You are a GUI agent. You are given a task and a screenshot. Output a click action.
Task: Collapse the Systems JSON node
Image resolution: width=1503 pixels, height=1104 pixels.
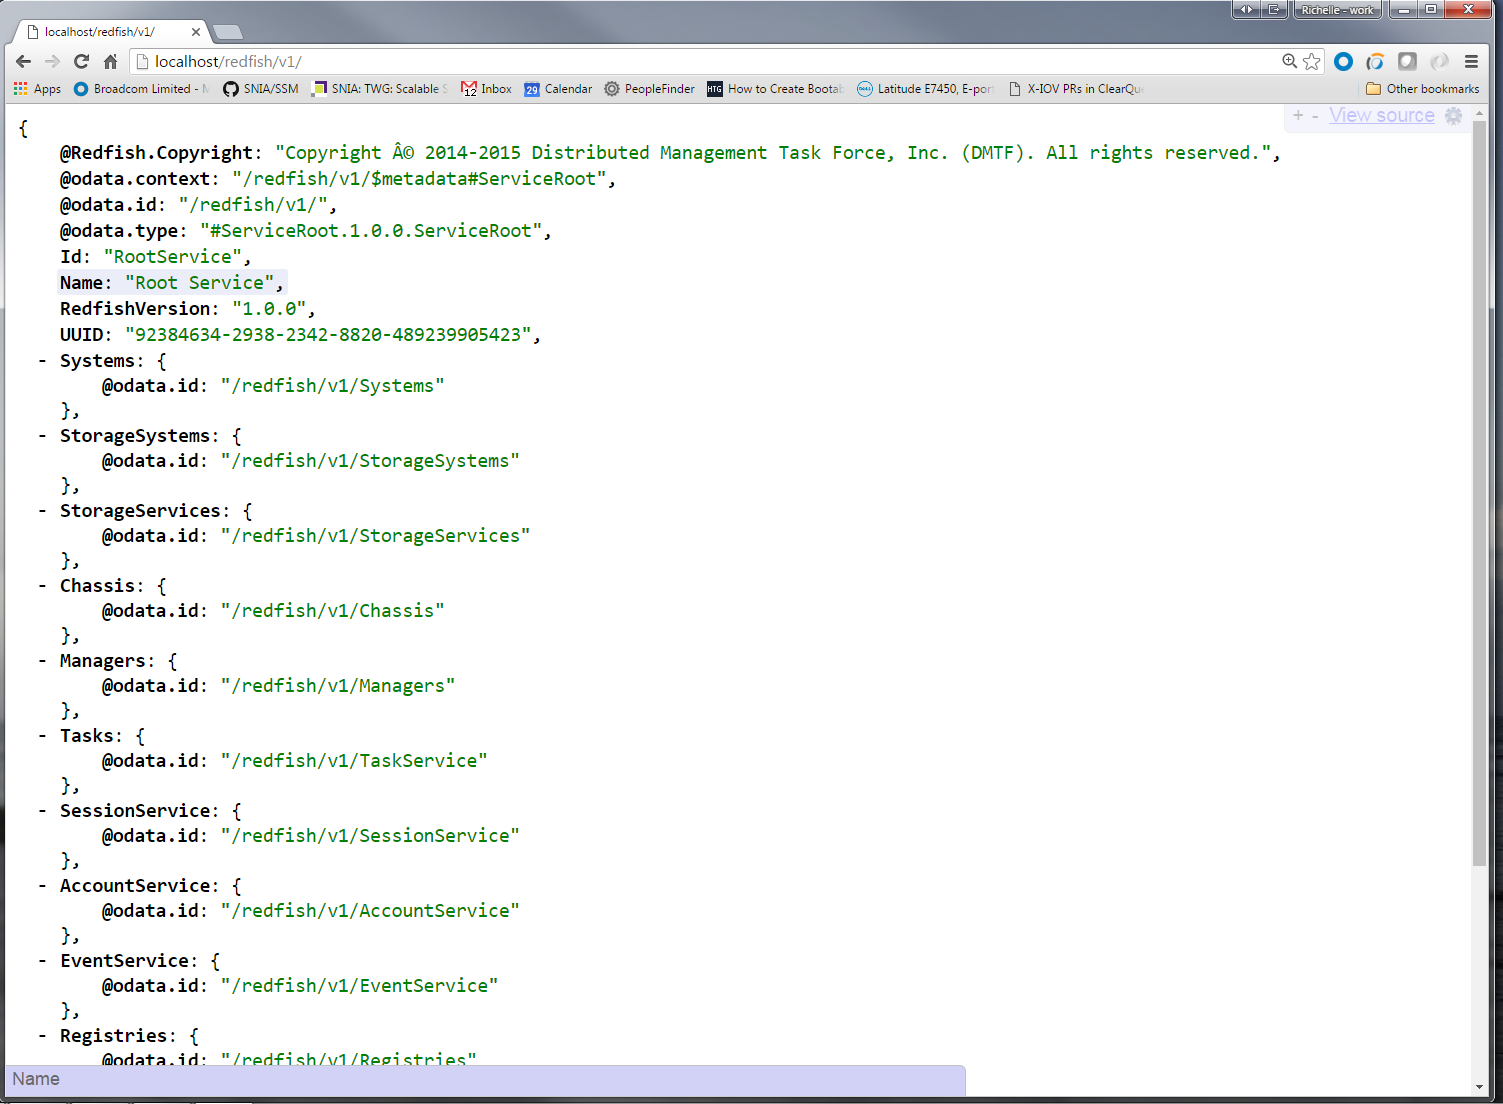(42, 361)
